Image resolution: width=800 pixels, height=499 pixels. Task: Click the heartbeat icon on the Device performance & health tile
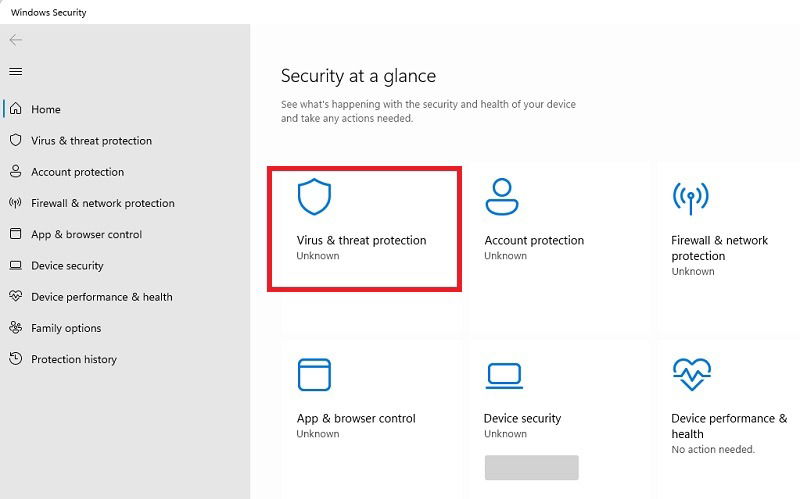click(x=692, y=374)
